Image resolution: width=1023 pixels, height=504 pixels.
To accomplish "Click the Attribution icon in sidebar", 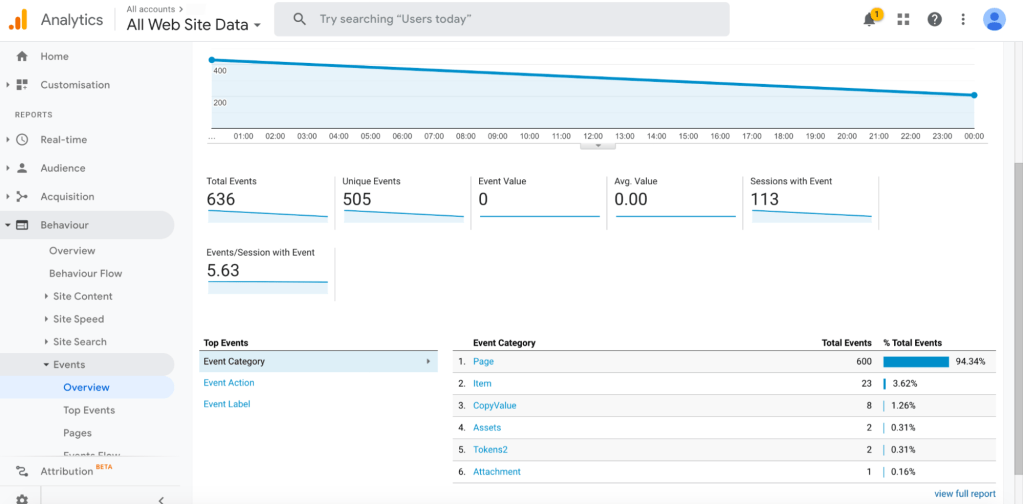I will point(22,471).
